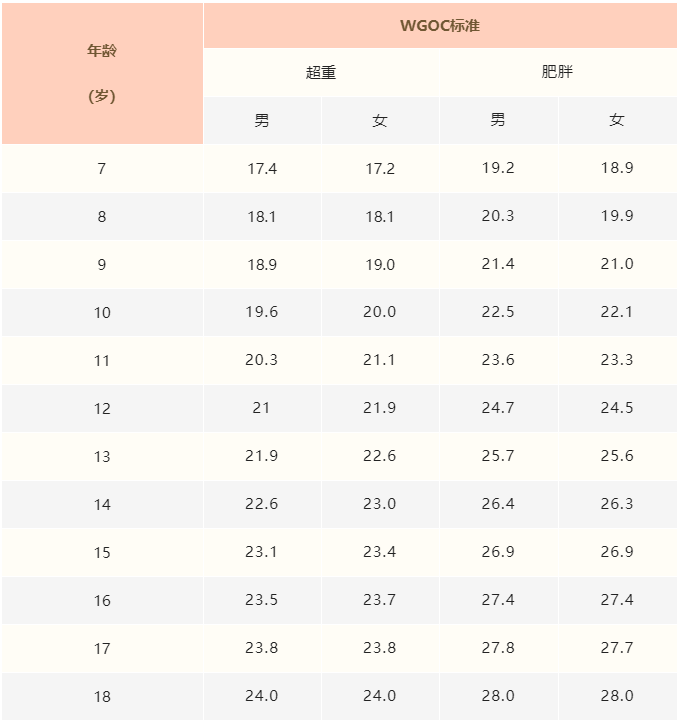Screen dimensions: 680x725
Task: Click the age 7 row label
Action: click(x=102, y=169)
